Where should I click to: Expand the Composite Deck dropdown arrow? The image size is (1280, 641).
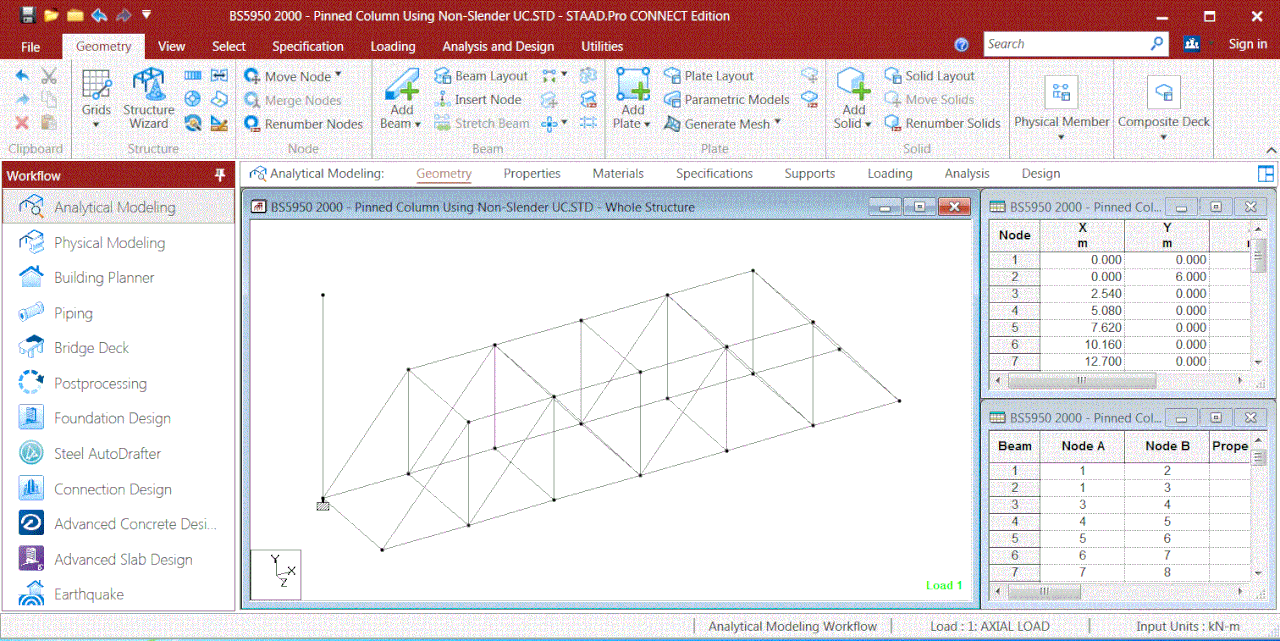coord(1163,138)
